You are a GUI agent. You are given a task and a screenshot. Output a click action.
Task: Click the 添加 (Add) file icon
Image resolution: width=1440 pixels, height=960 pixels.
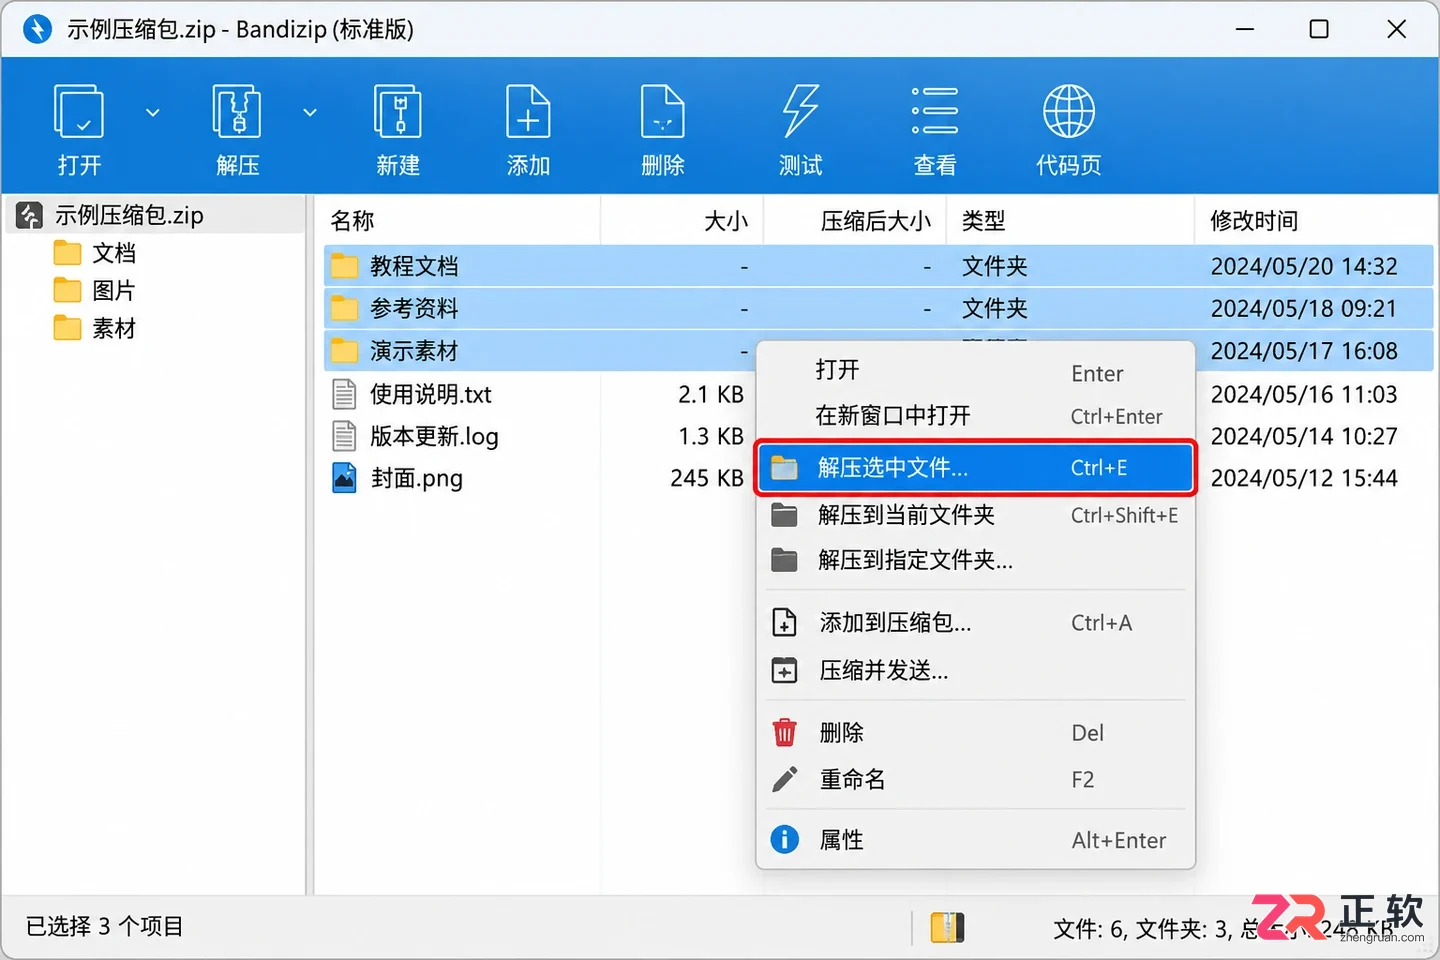coord(528,111)
